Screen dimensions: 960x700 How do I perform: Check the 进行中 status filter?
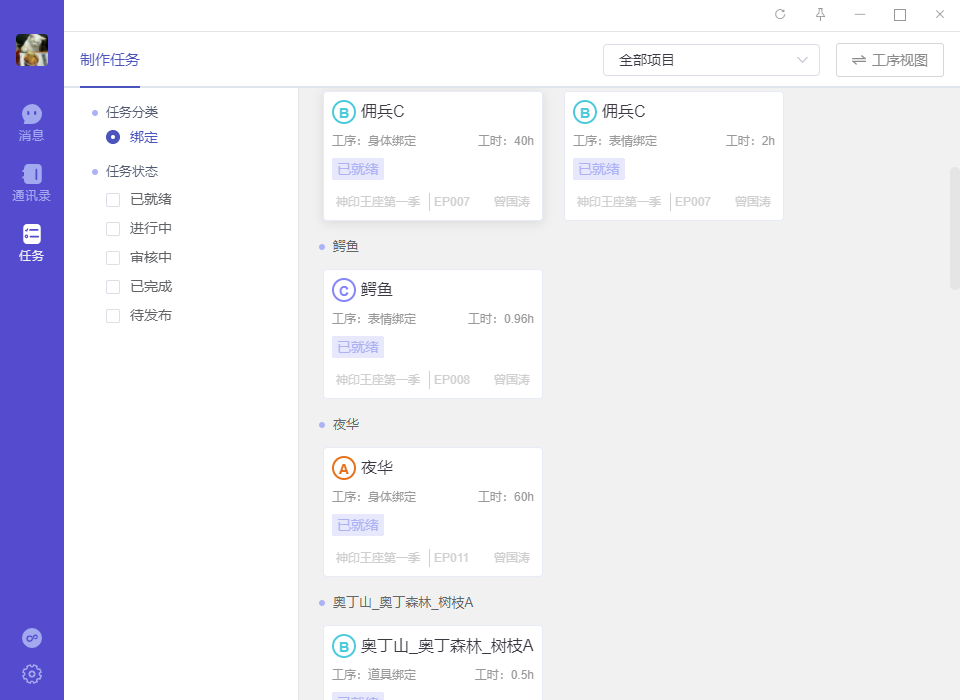113,229
